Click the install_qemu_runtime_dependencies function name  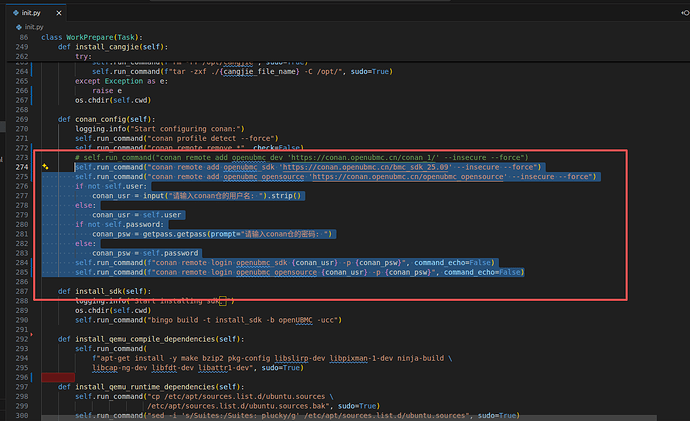[150, 385]
